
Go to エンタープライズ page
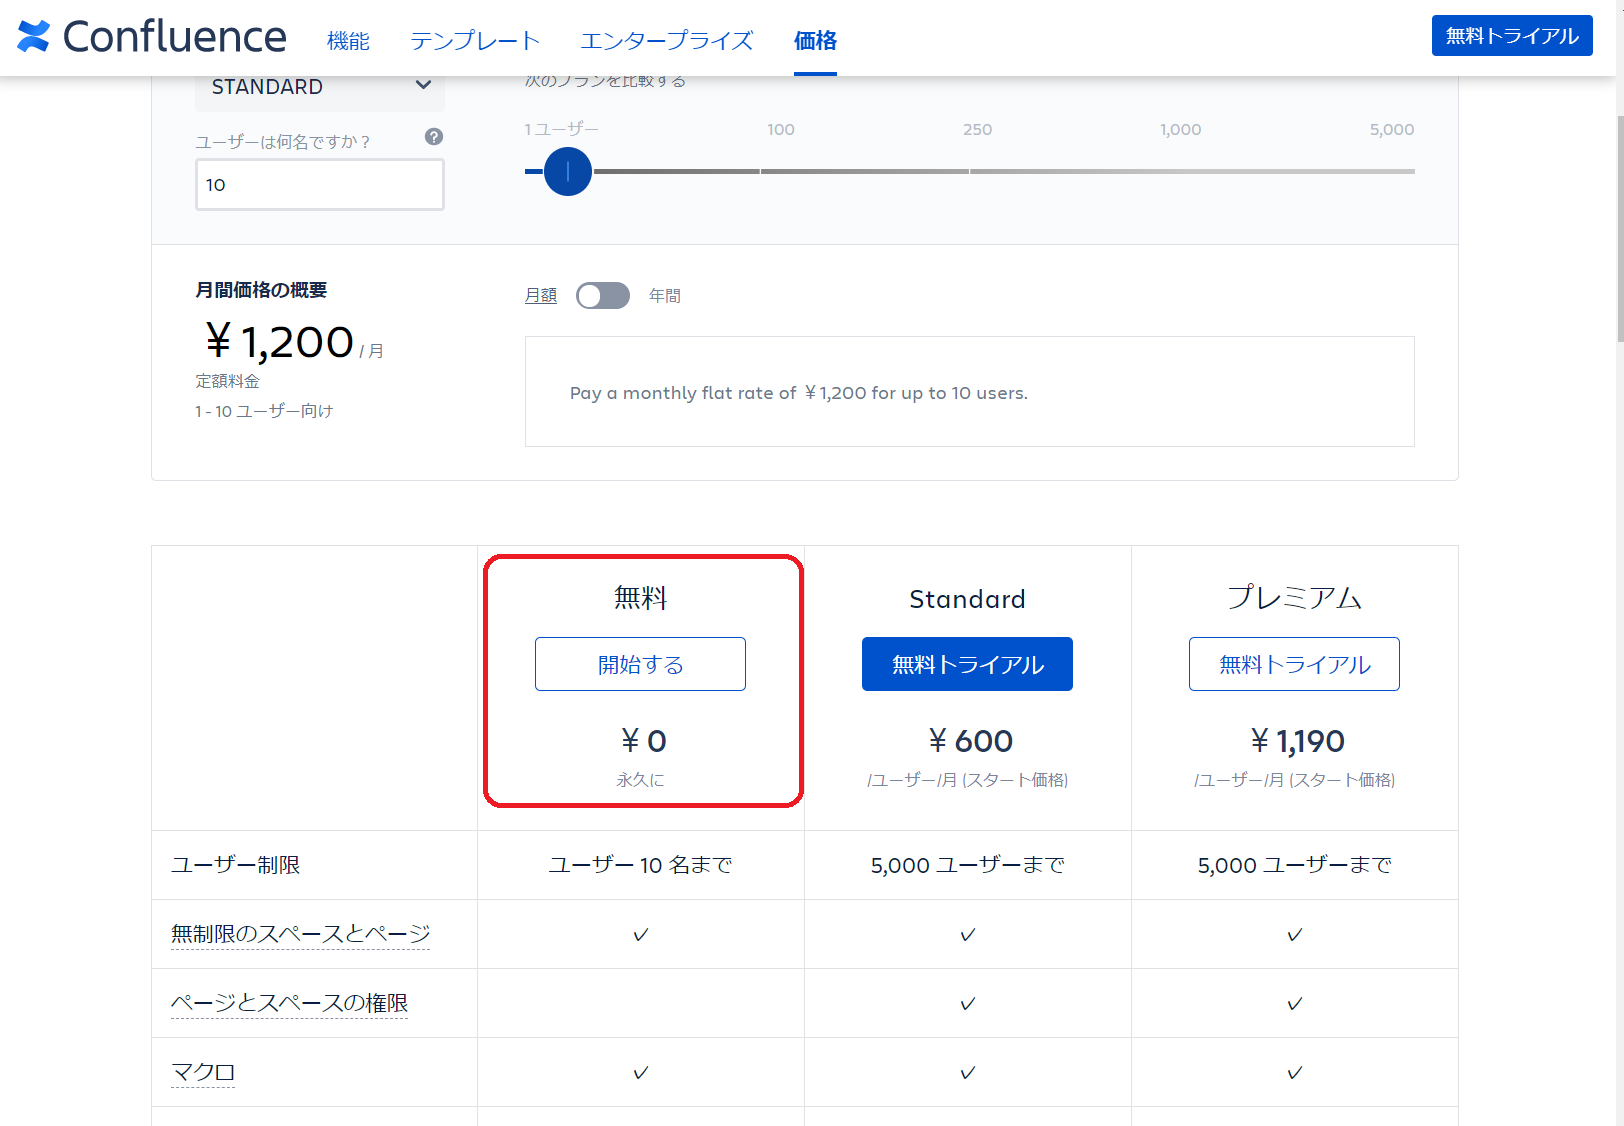(x=667, y=41)
